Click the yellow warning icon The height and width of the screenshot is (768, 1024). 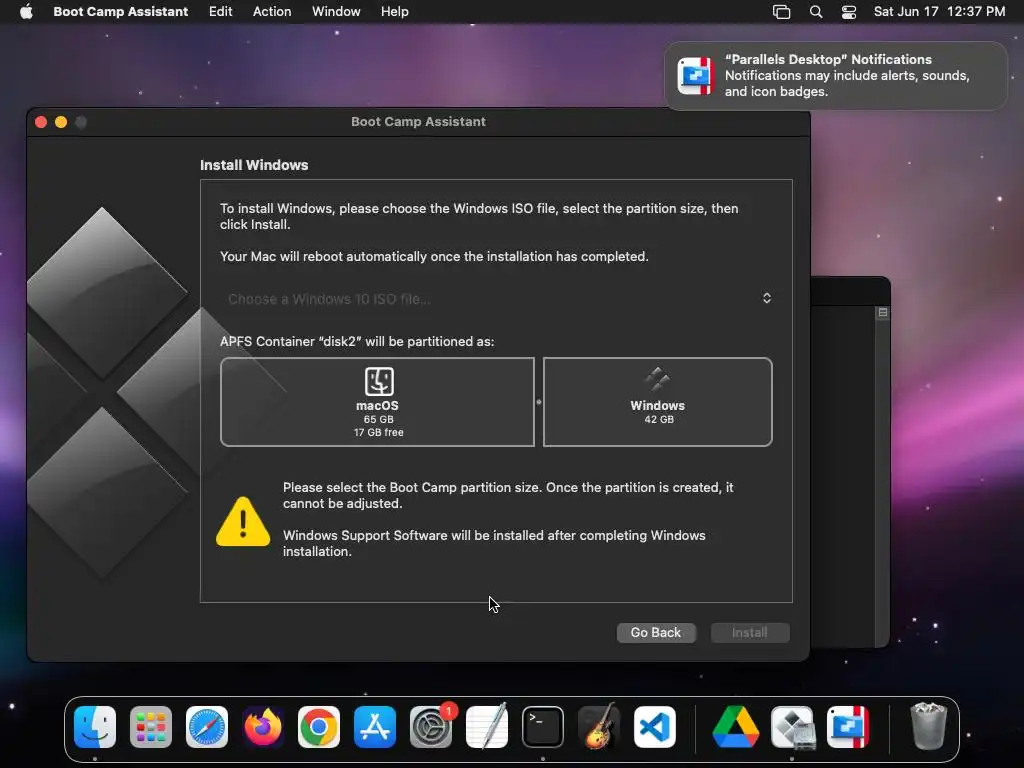coord(243,521)
